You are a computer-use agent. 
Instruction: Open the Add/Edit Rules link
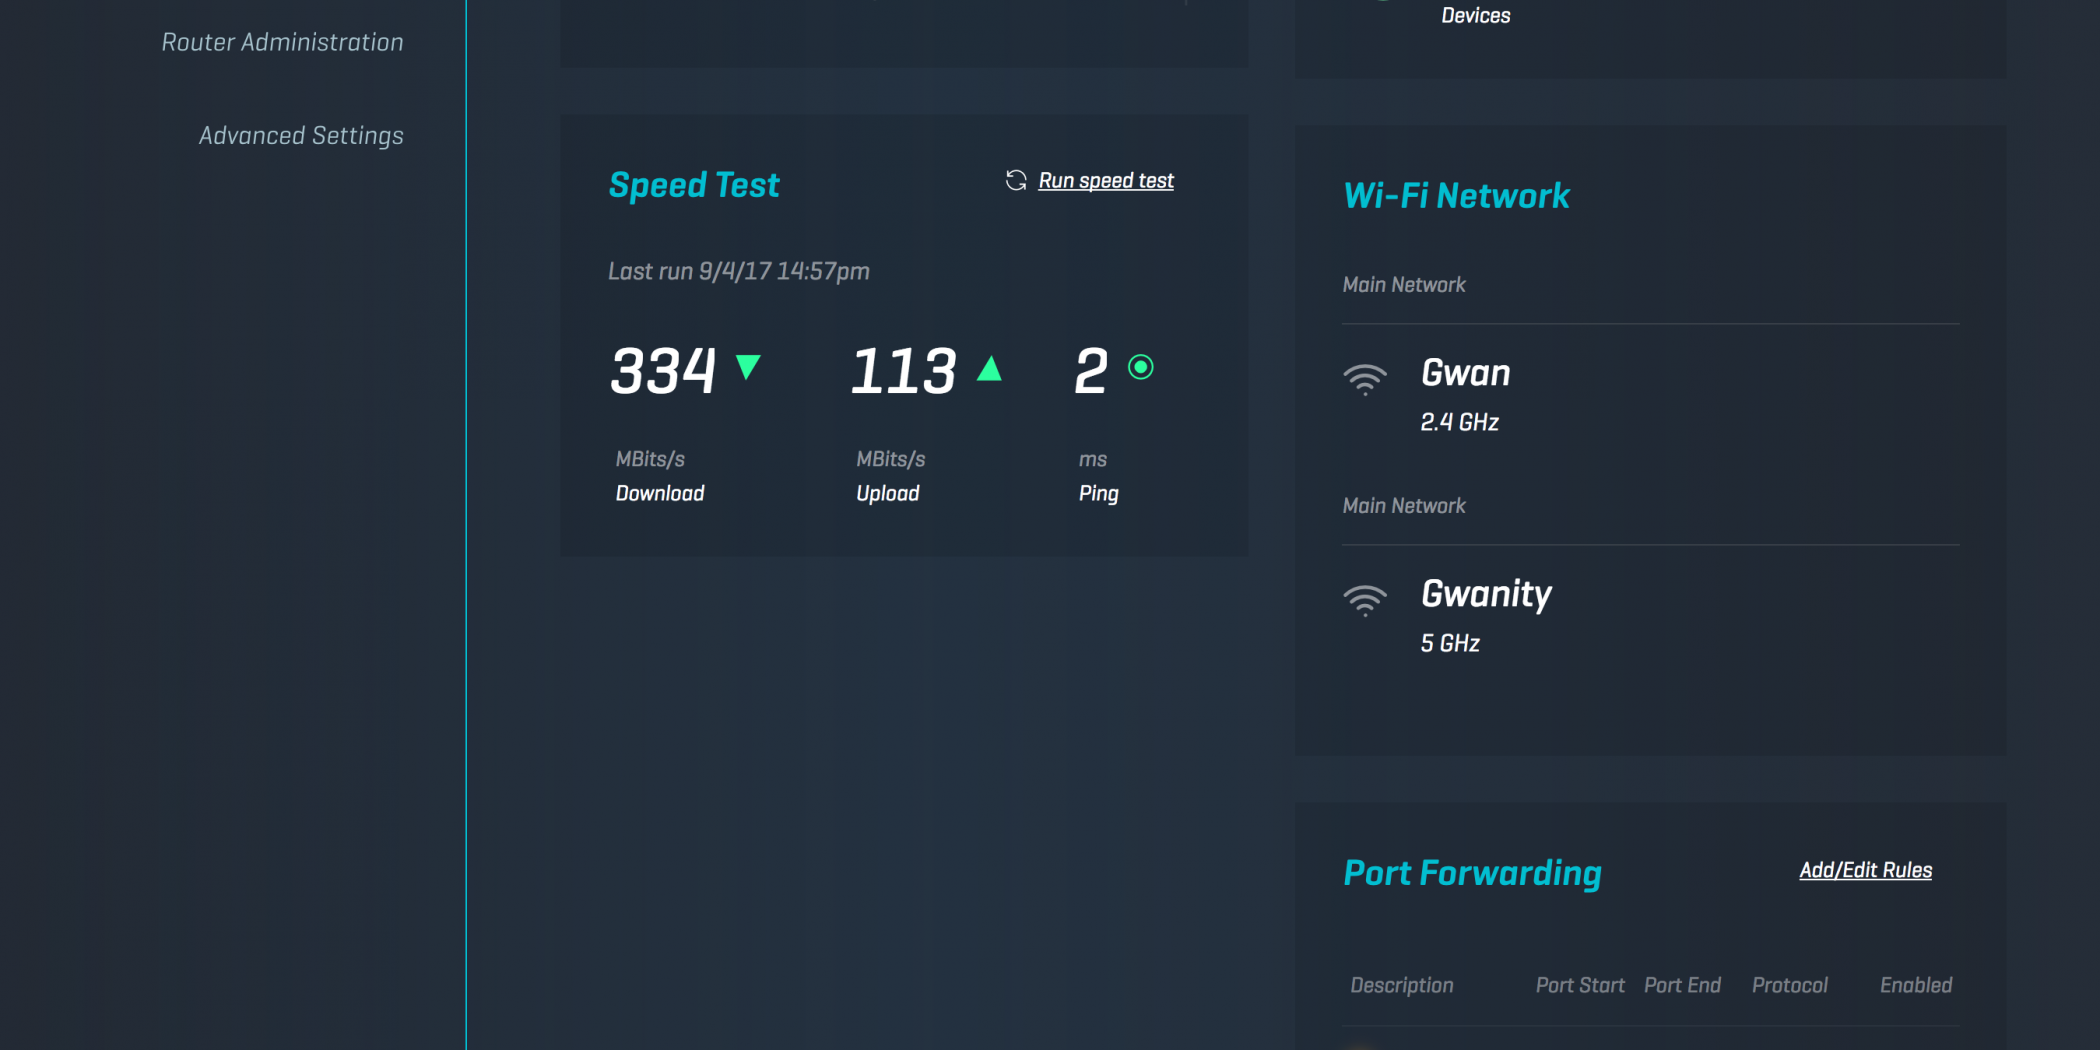(x=1865, y=870)
